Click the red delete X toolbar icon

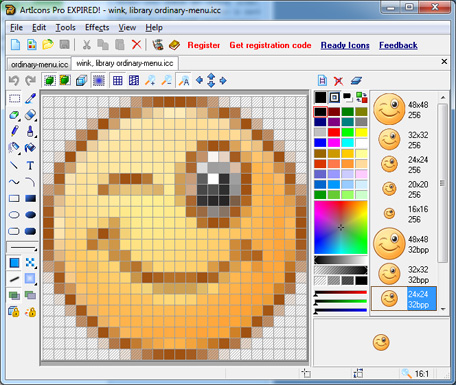(136, 44)
